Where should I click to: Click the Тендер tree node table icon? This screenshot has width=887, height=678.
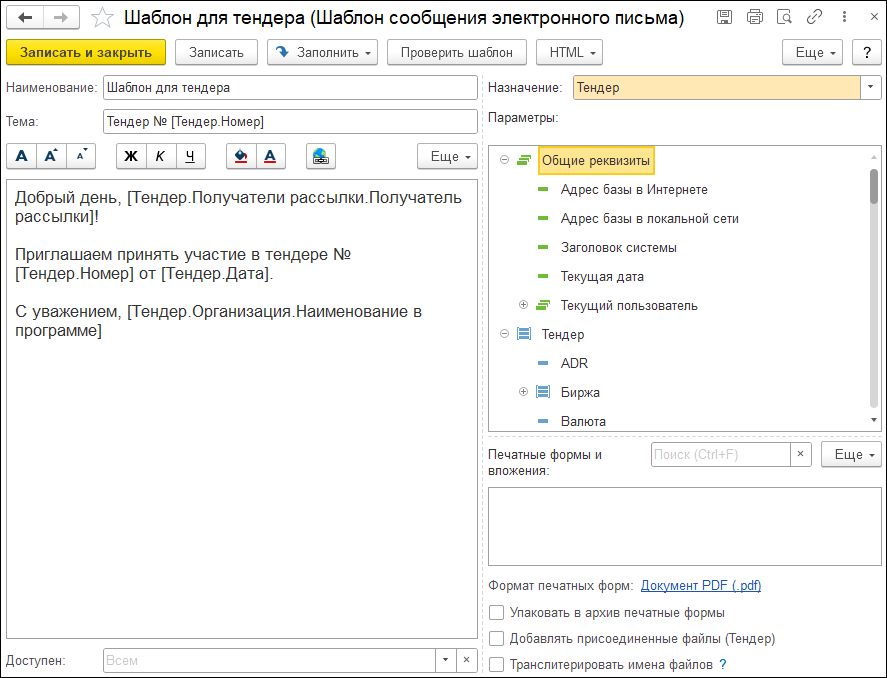coord(524,334)
